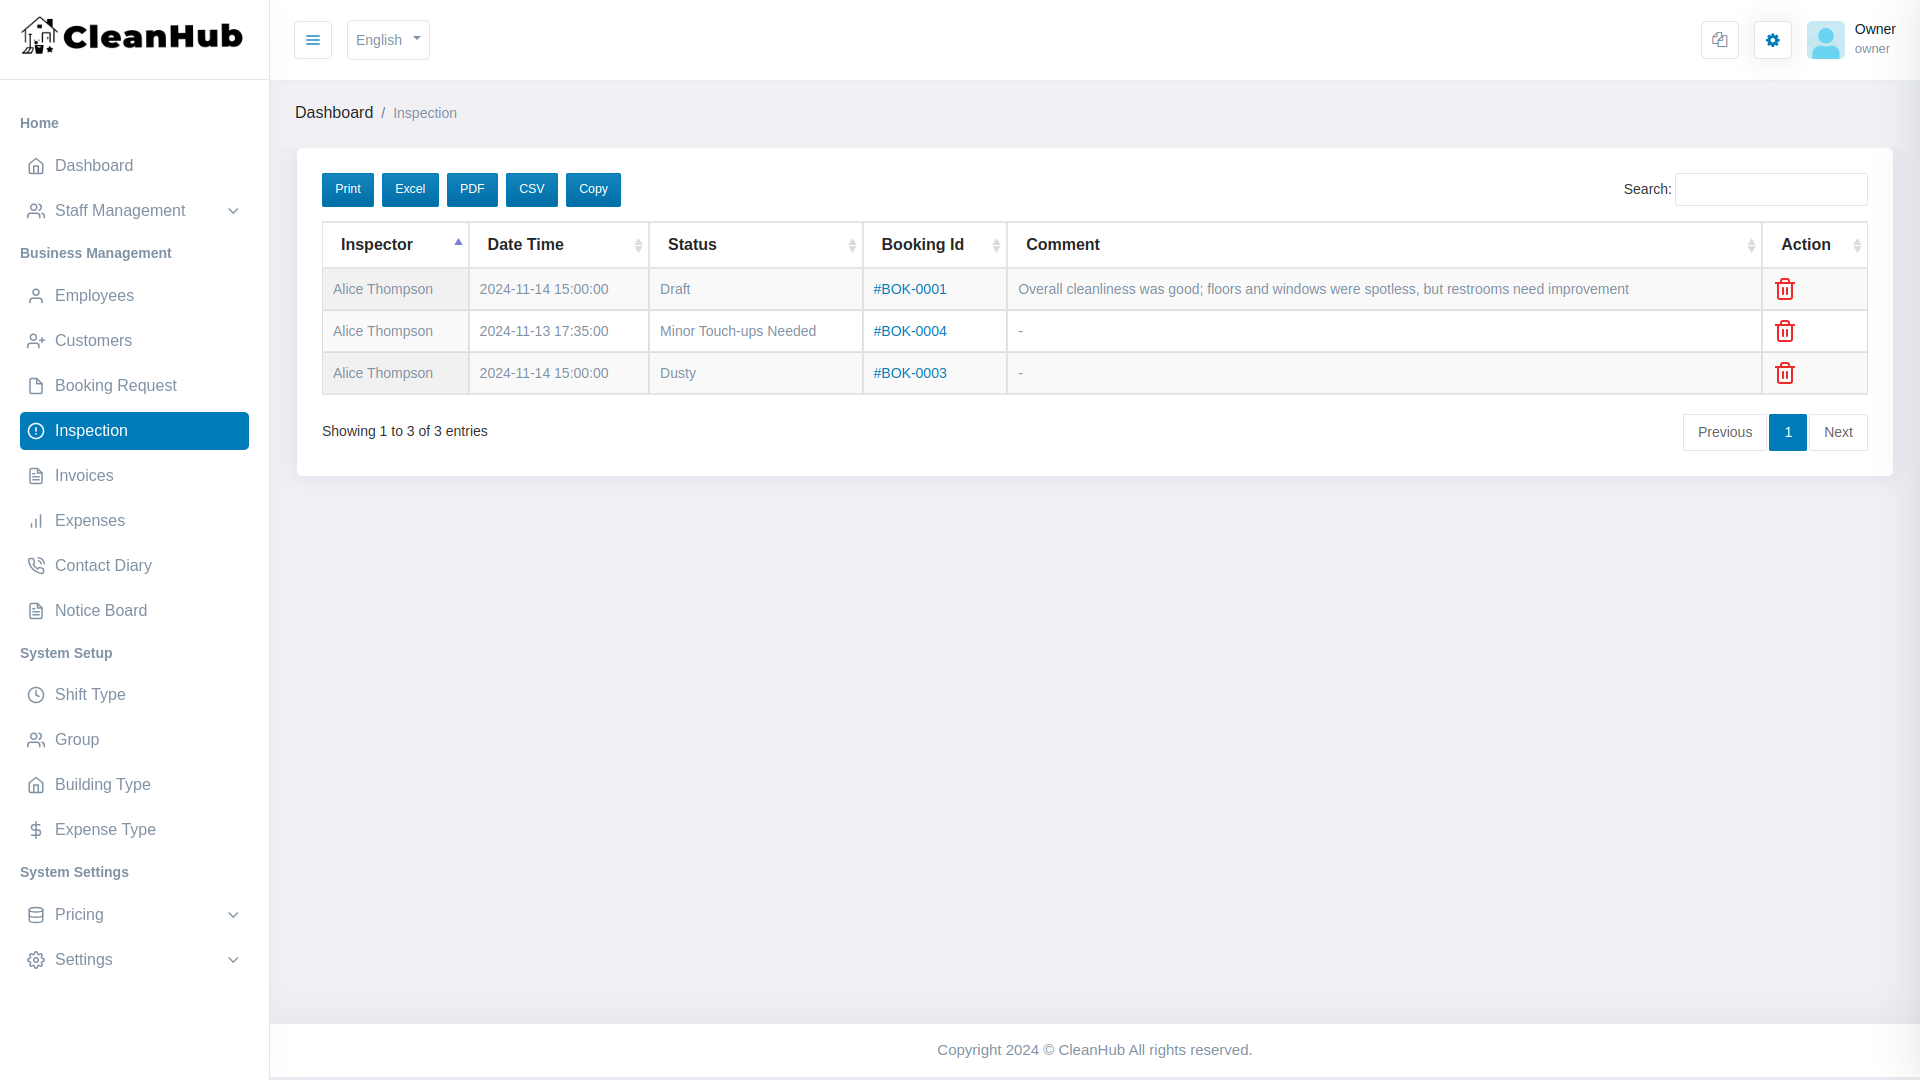
Task: Sort inspections by Status column
Action: pos(755,245)
